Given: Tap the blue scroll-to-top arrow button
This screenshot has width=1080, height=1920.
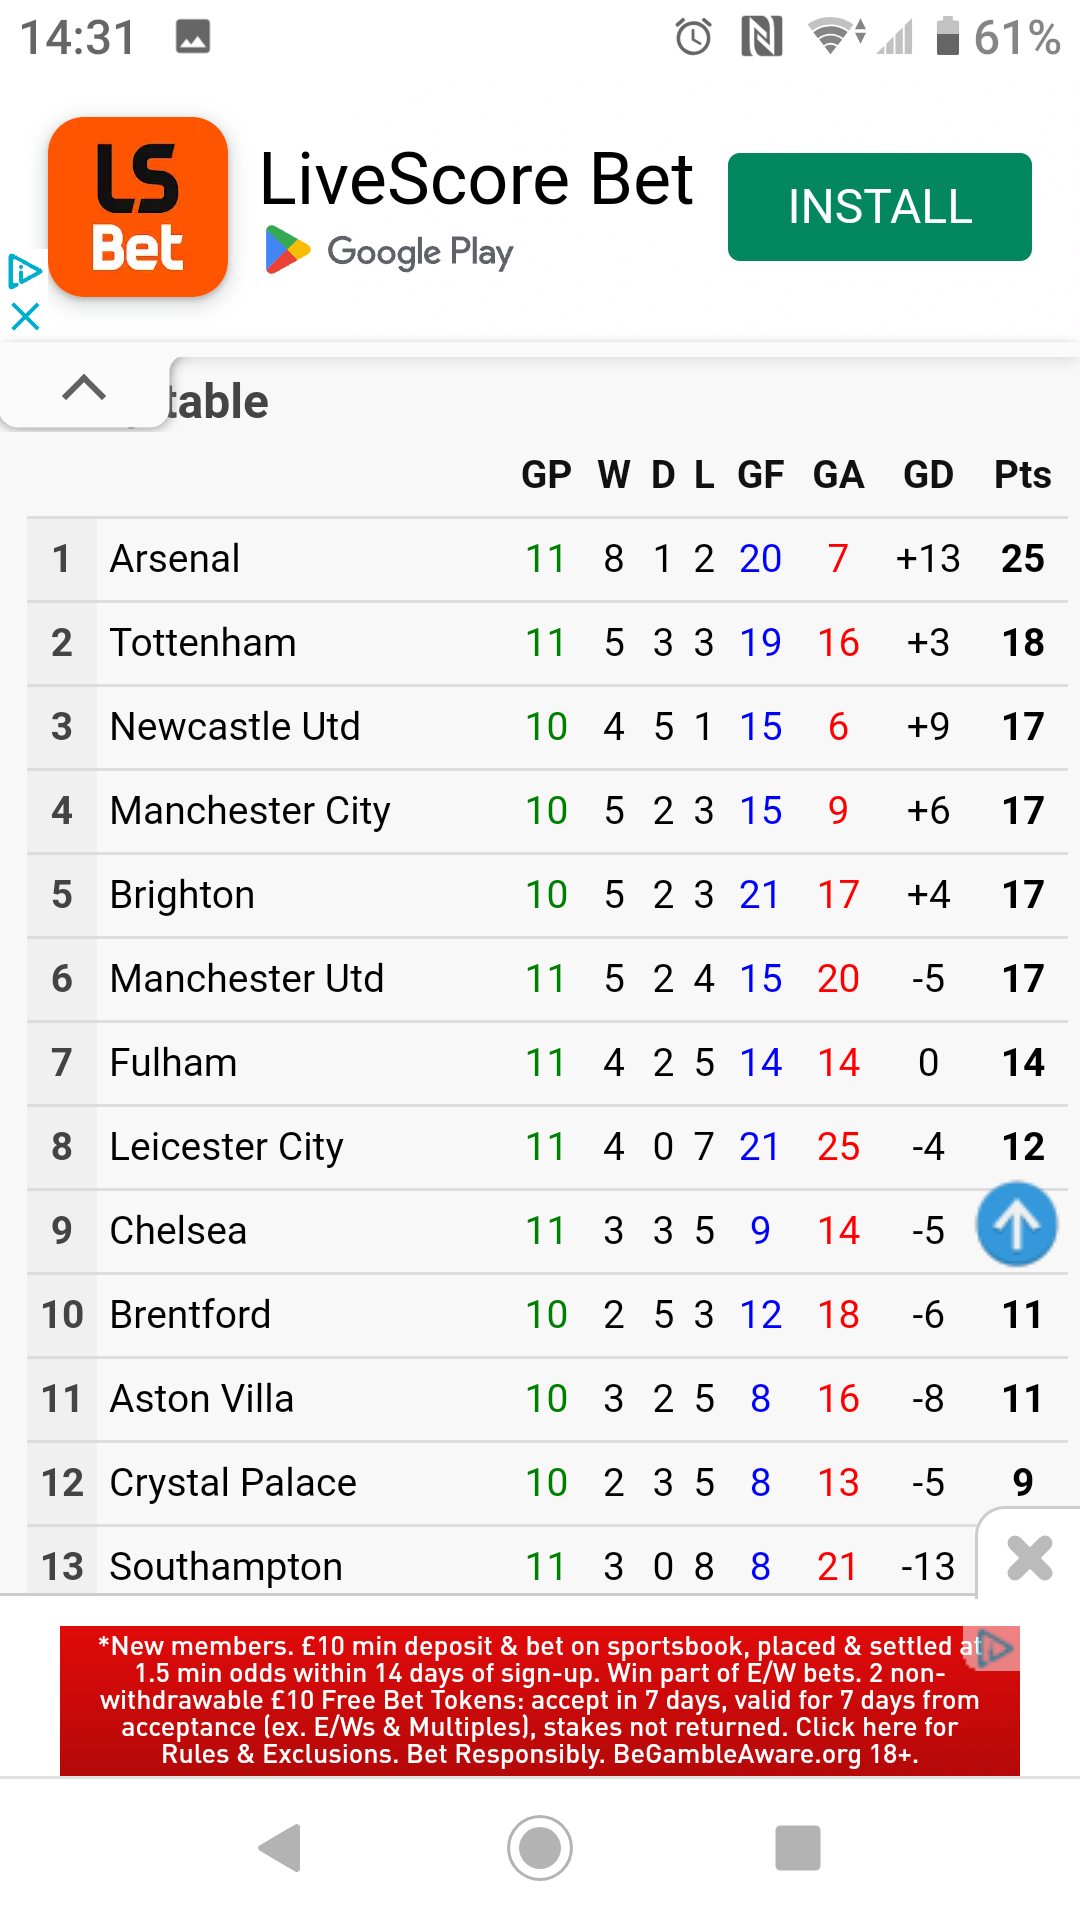Looking at the screenshot, I should 1016,1225.
